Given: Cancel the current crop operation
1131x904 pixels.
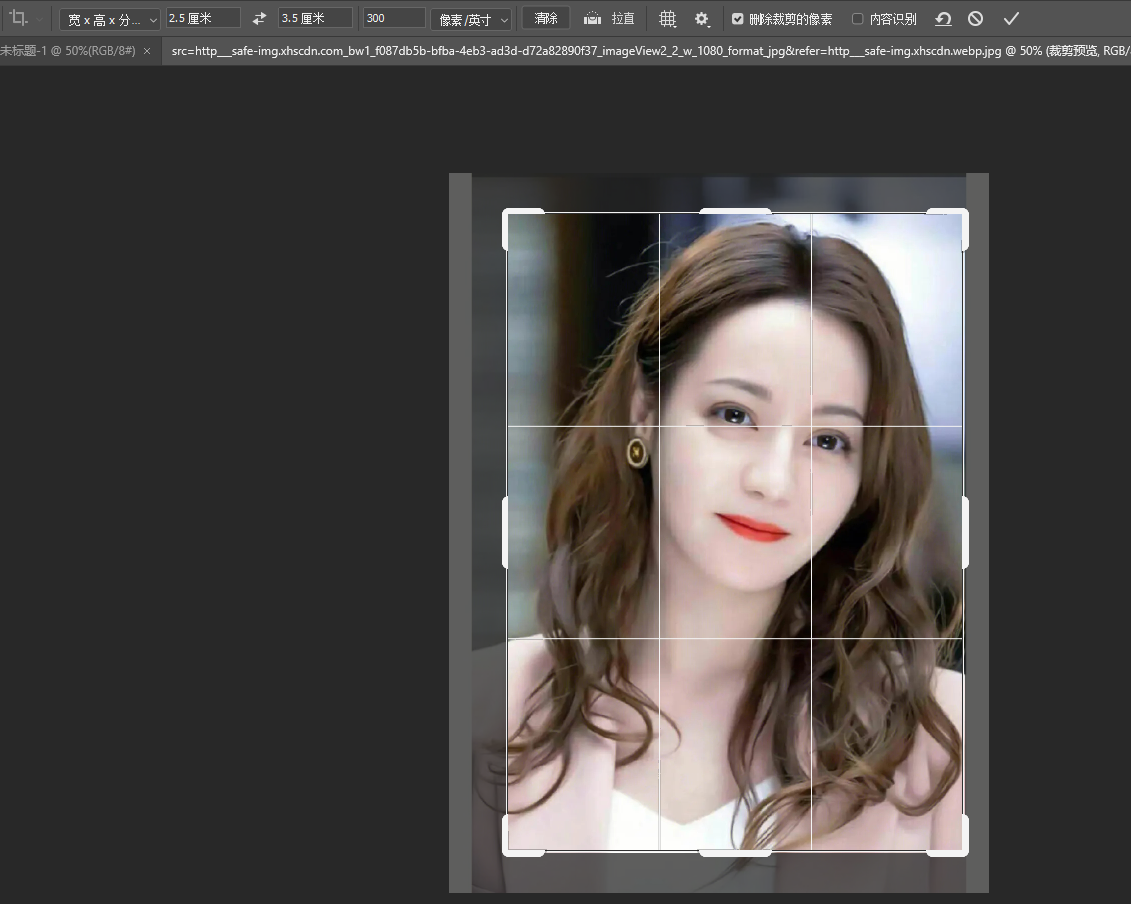Looking at the screenshot, I should 976,19.
